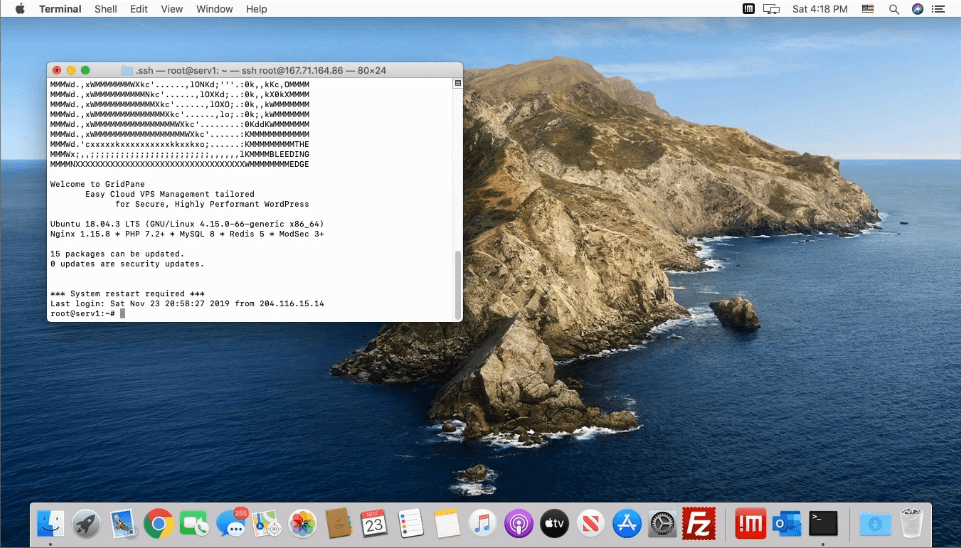The height and width of the screenshot is (548, 961).
Task: Open Spotlight search magnifier in menu bar
Action: [894, 9]
